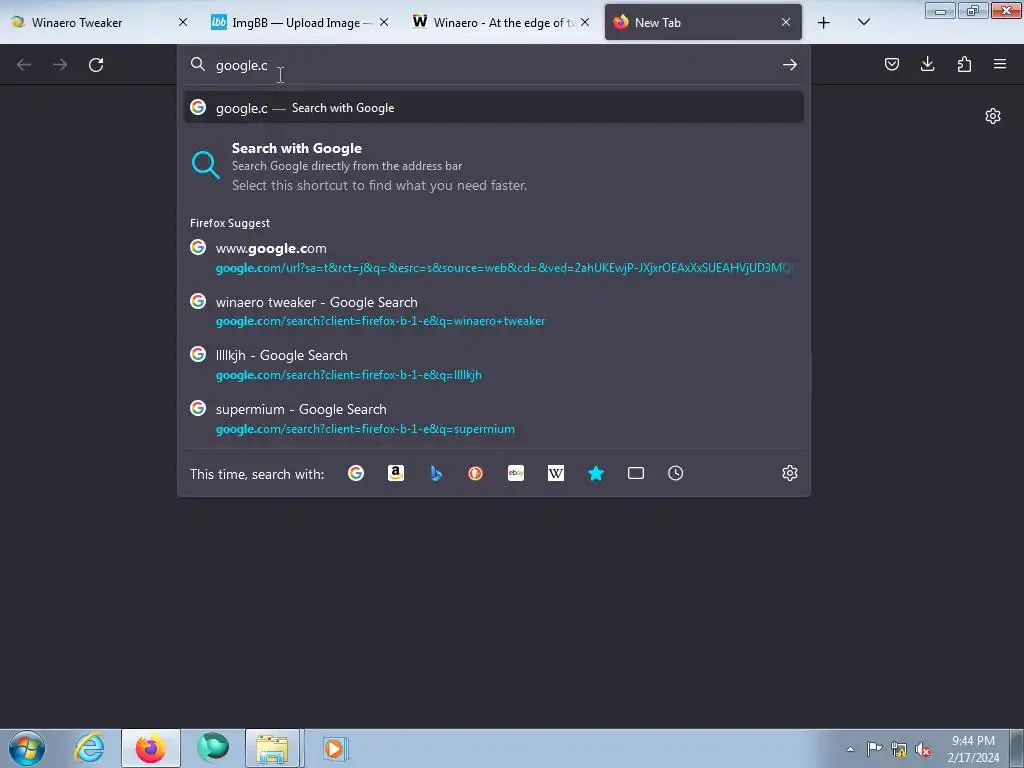Open the Windows Start menu
This screenshot has height=768, width=1024.
pyautogui.click(x=27, y=748)
